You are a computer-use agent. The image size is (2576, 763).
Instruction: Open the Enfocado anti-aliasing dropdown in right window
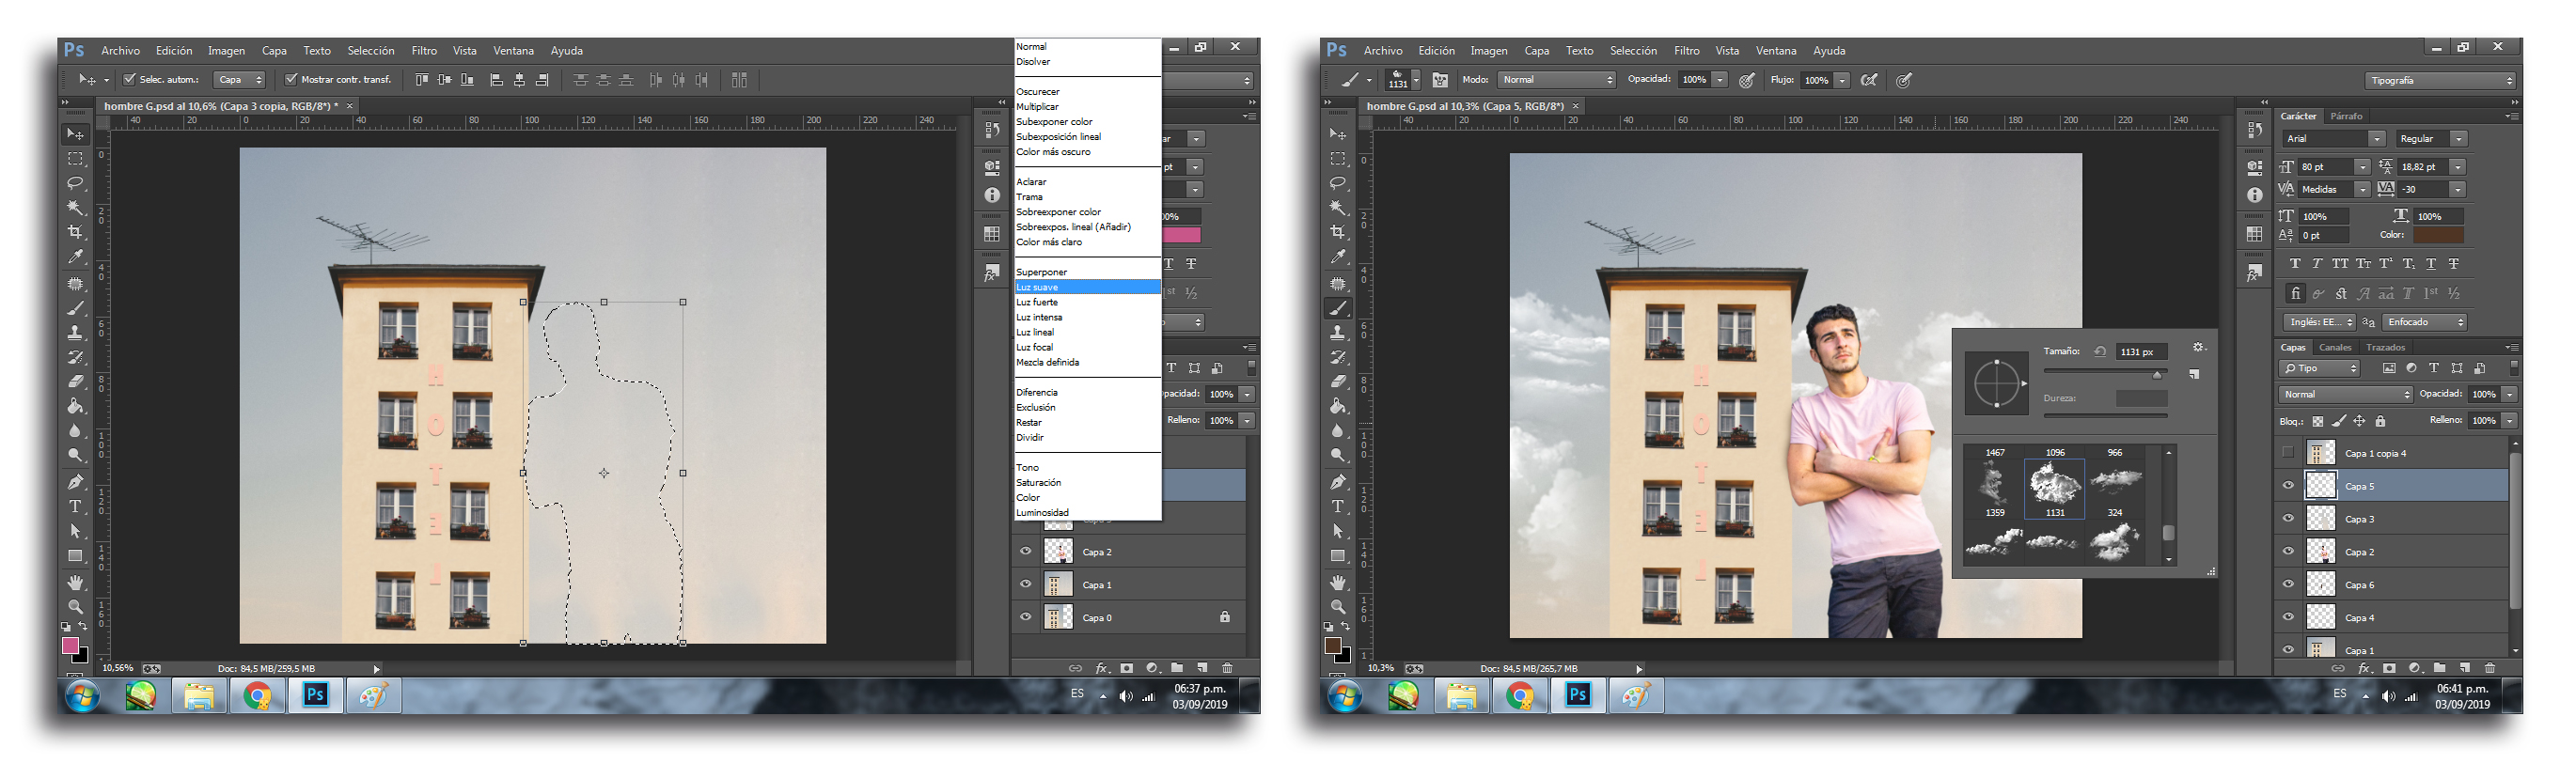(2424, 322)
